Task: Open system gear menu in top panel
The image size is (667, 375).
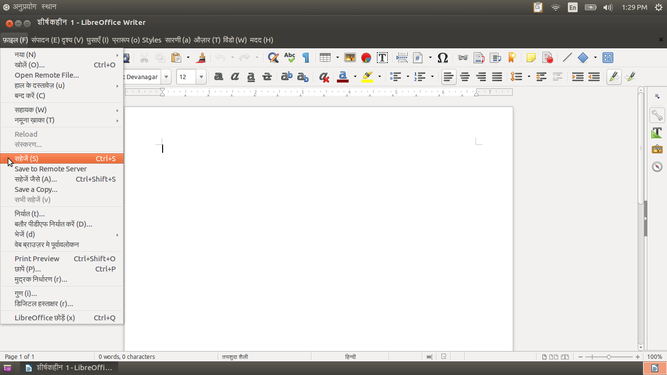Action: [x=658, y=7]
